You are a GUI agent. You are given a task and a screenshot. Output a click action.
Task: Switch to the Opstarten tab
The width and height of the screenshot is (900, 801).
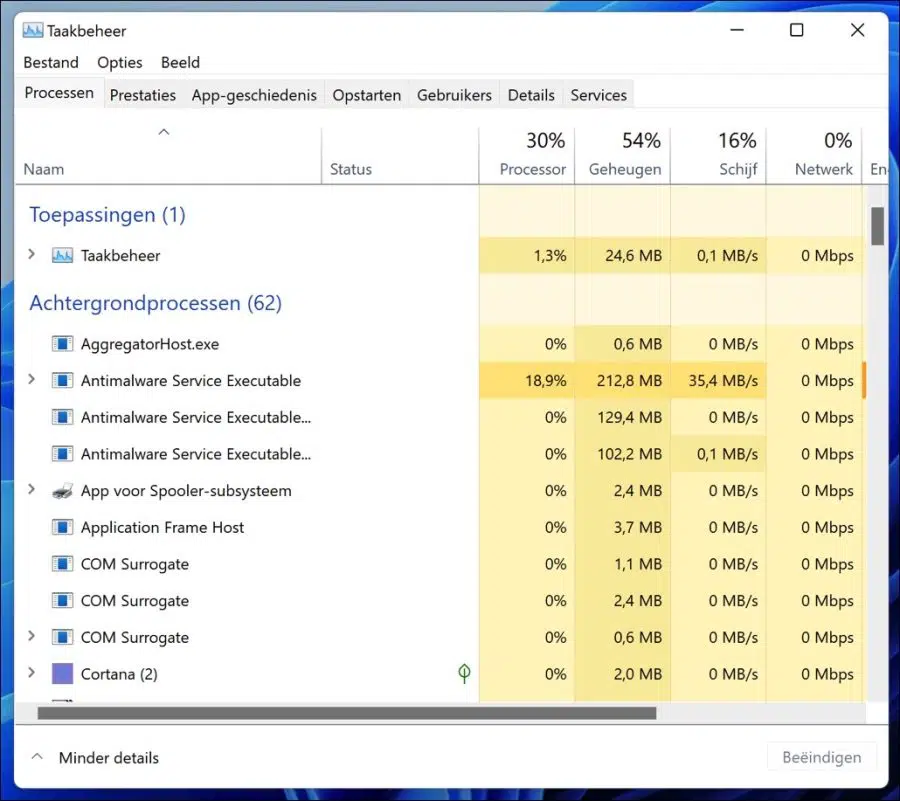coord(367,95)
